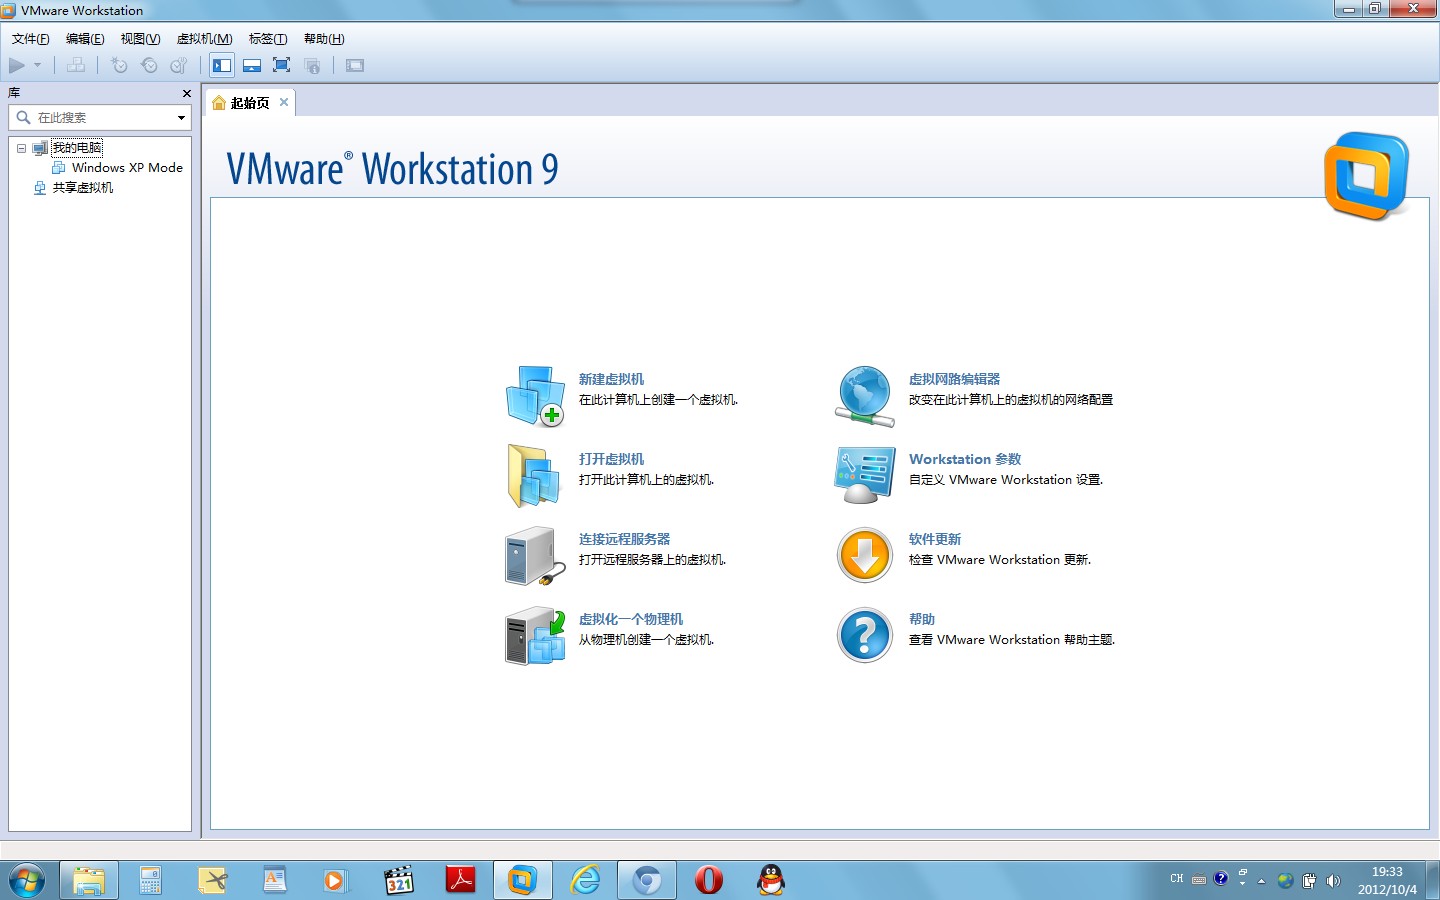Open the 编辑(E) menu
1440x900 pixels.
coord(85,39)
